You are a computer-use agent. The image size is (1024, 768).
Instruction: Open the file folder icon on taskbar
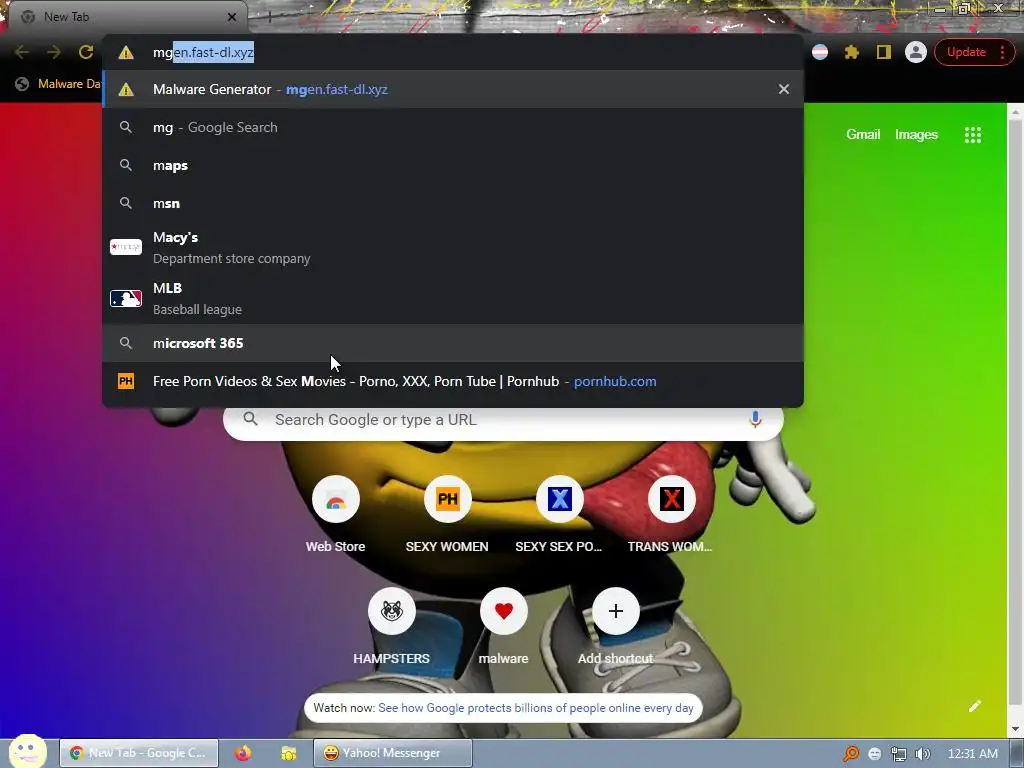289,753
